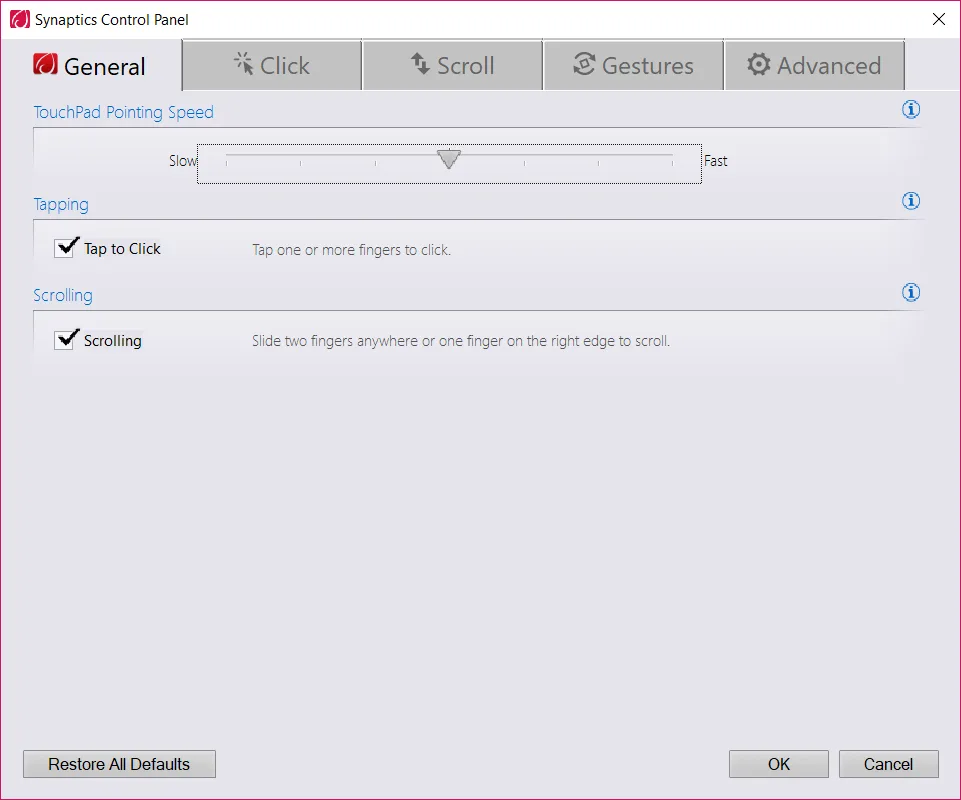961x800 pixels.
Task: Click the 'TouchPad Pointing Speed' heading
Action: click(x=123, y=112)
